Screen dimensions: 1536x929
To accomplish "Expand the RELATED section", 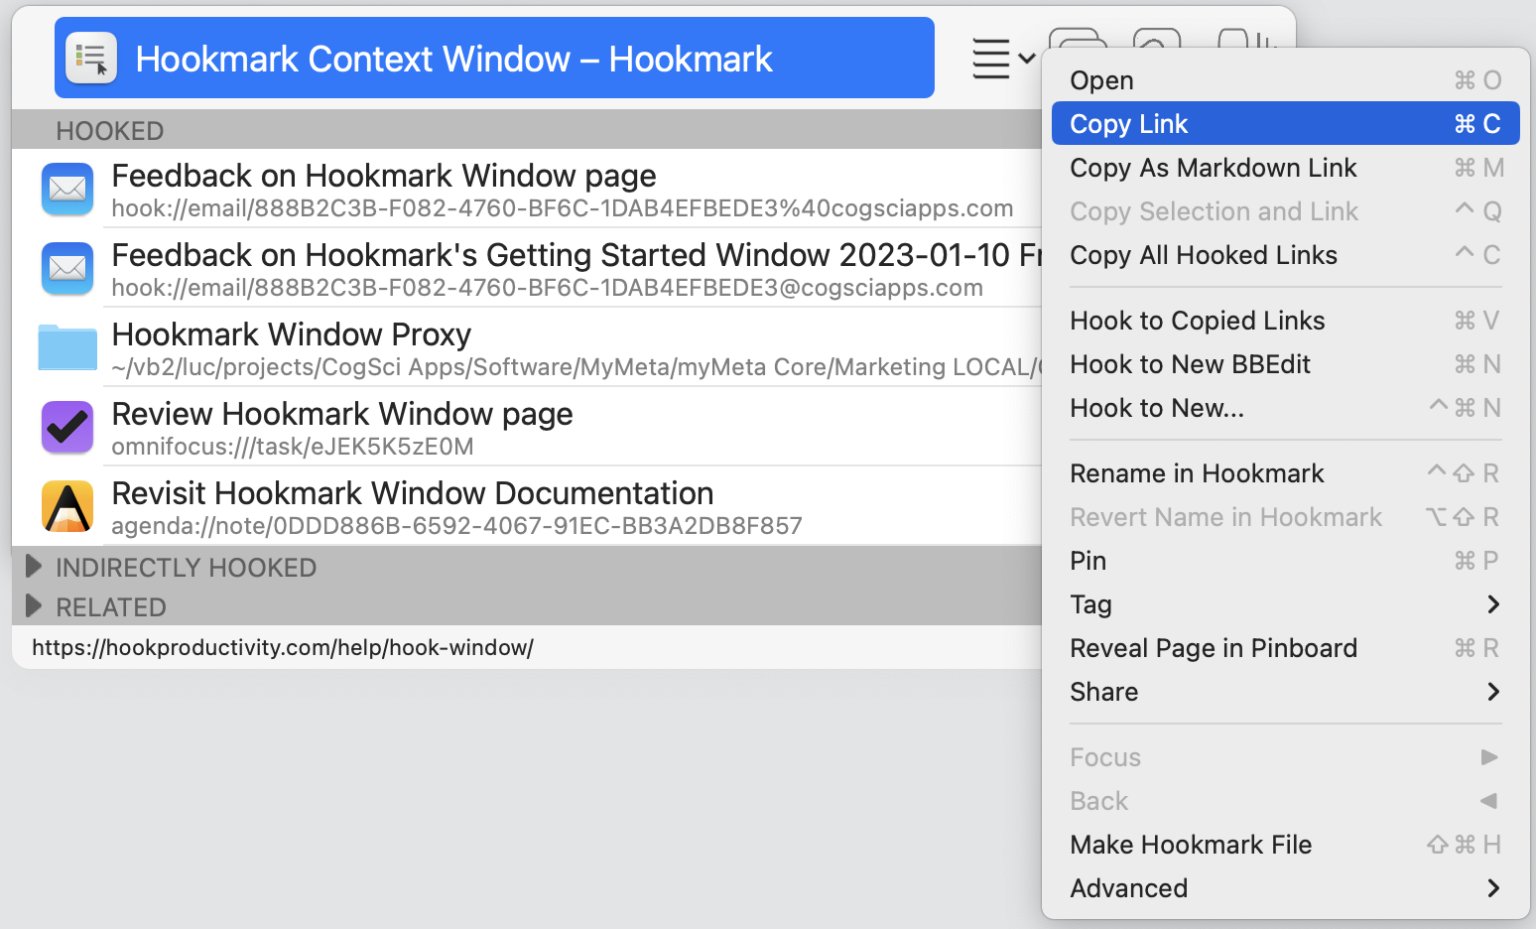I will point(34,607).
